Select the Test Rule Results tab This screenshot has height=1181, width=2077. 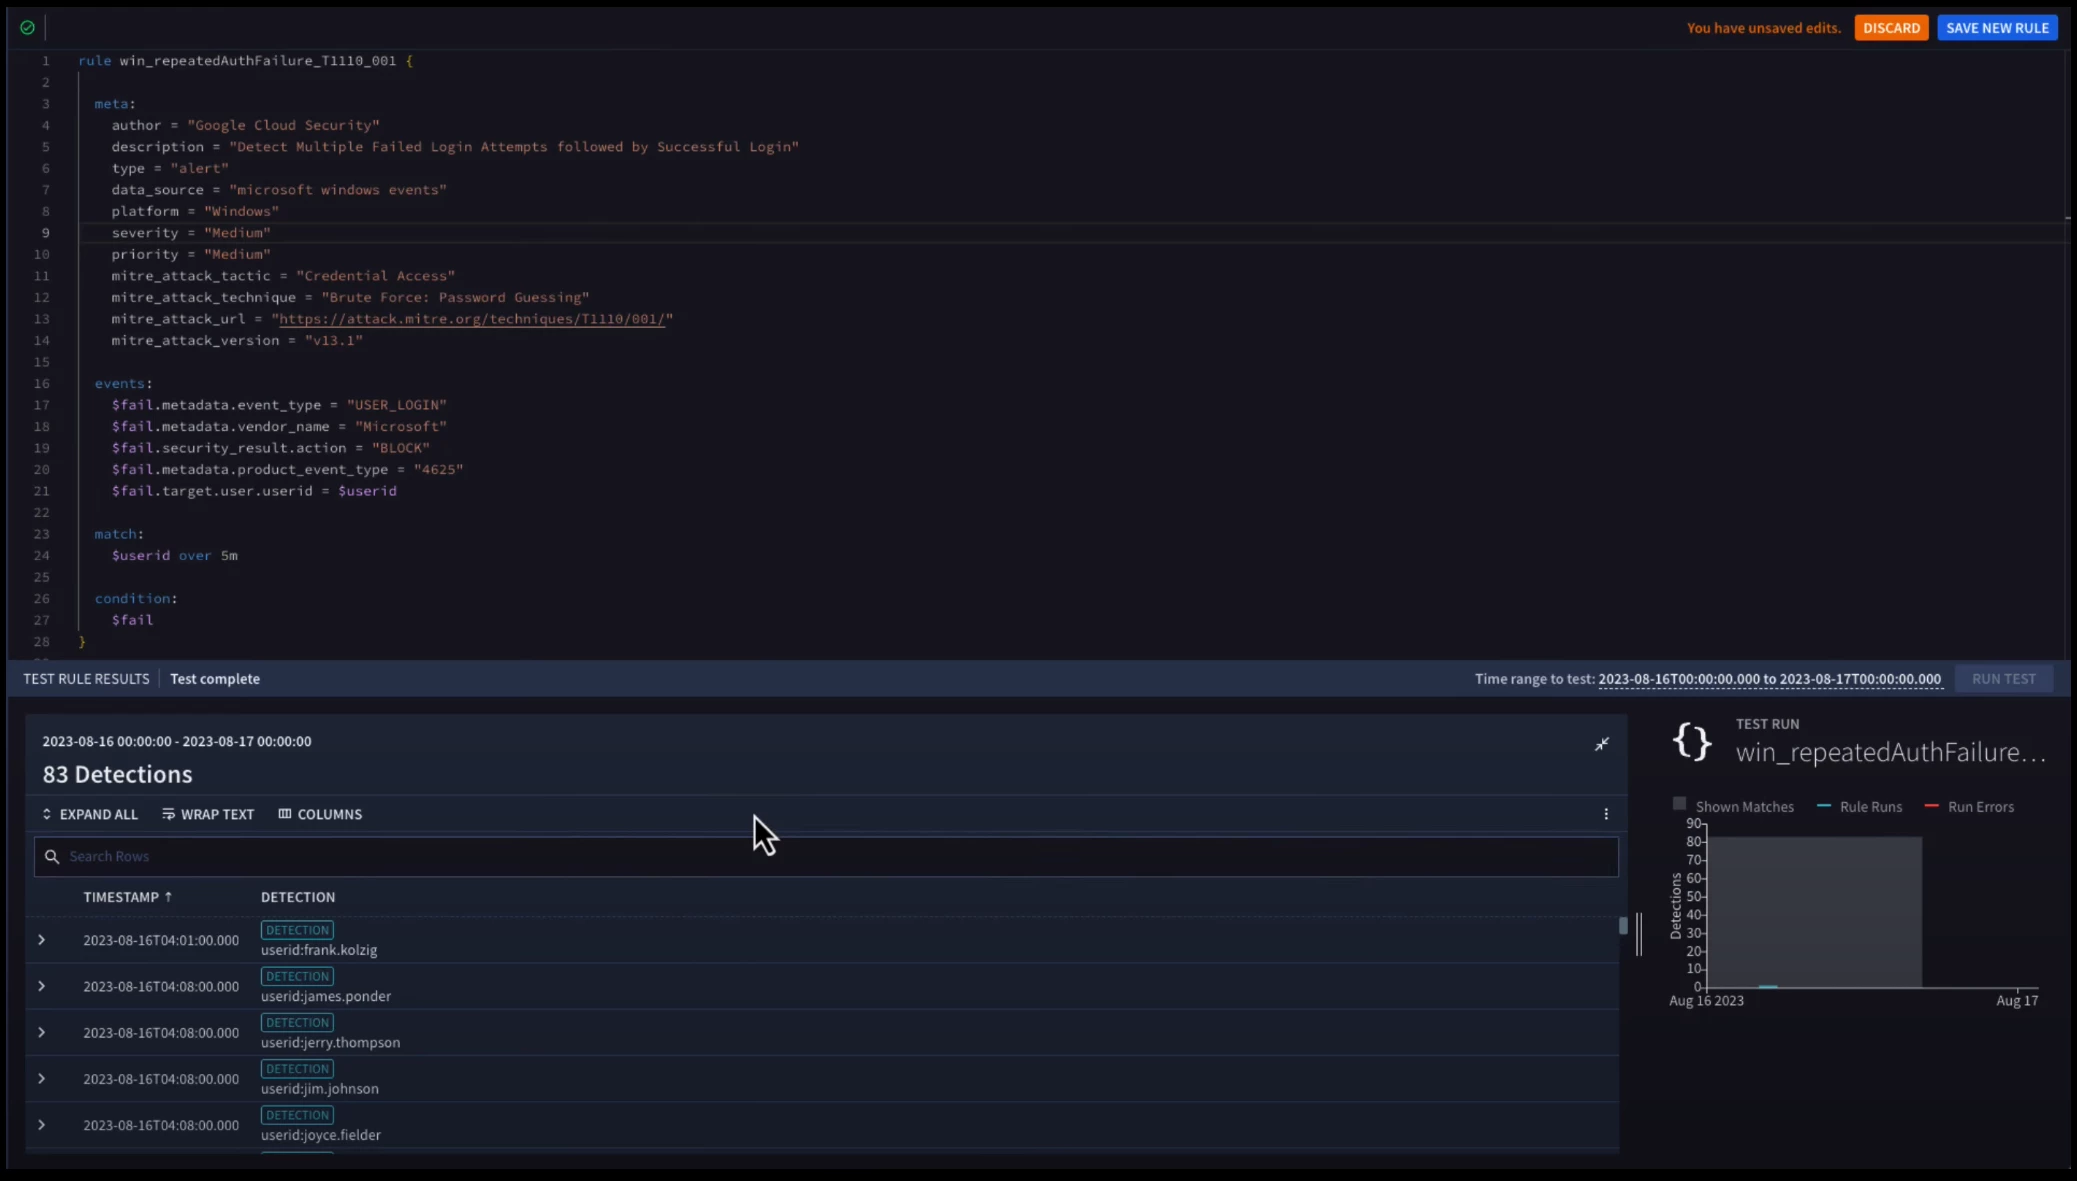(86, 679)
